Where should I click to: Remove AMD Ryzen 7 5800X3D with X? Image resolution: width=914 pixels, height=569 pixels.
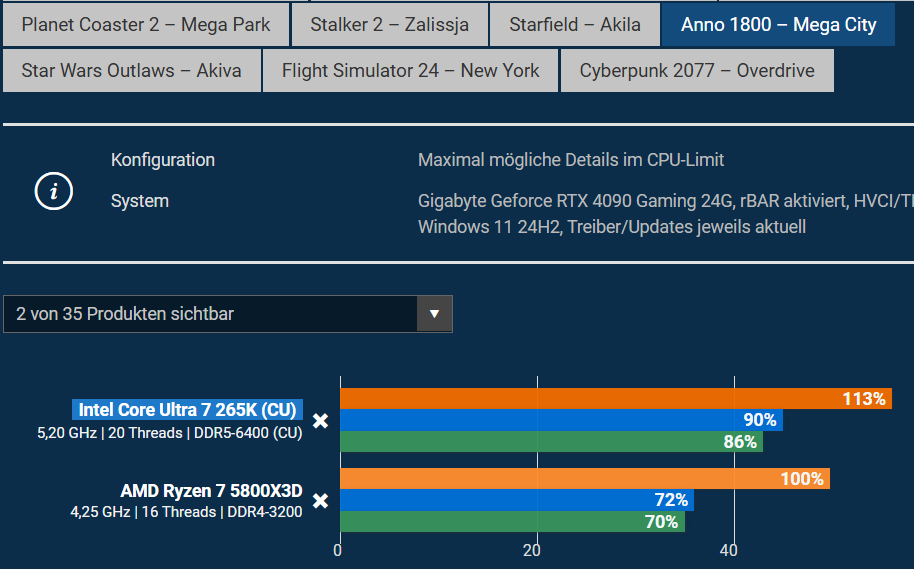[321, 501]
